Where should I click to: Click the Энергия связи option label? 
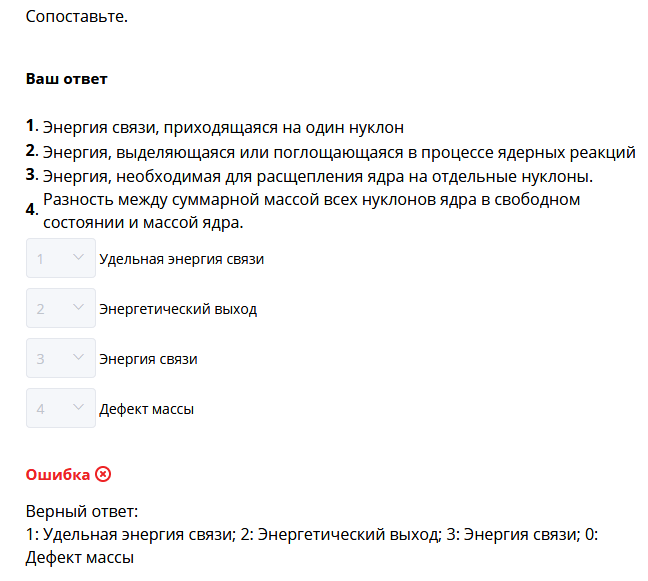pyautogui.click(x=148, y=359)
